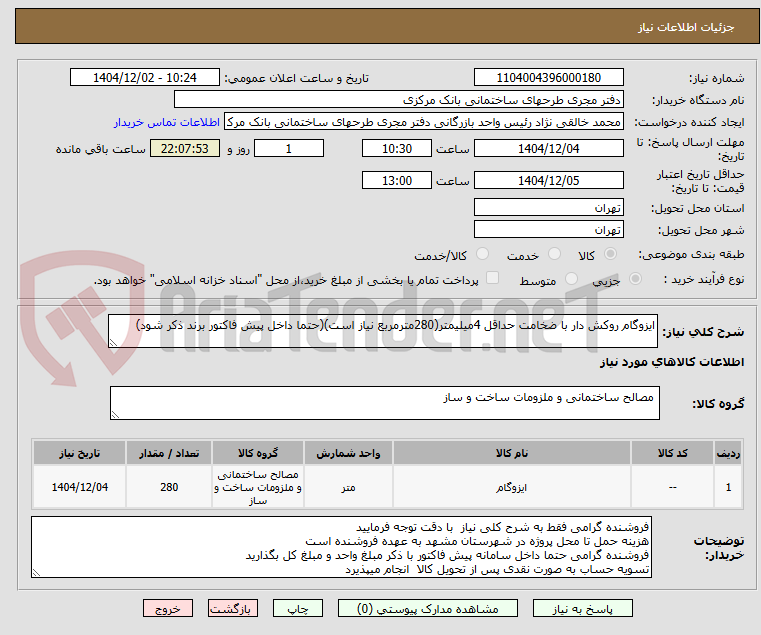Toggle the اسناد خزانه اسلامی payment checkbox
The height and width of the screenshot is (635, 761).
point(493,278)
